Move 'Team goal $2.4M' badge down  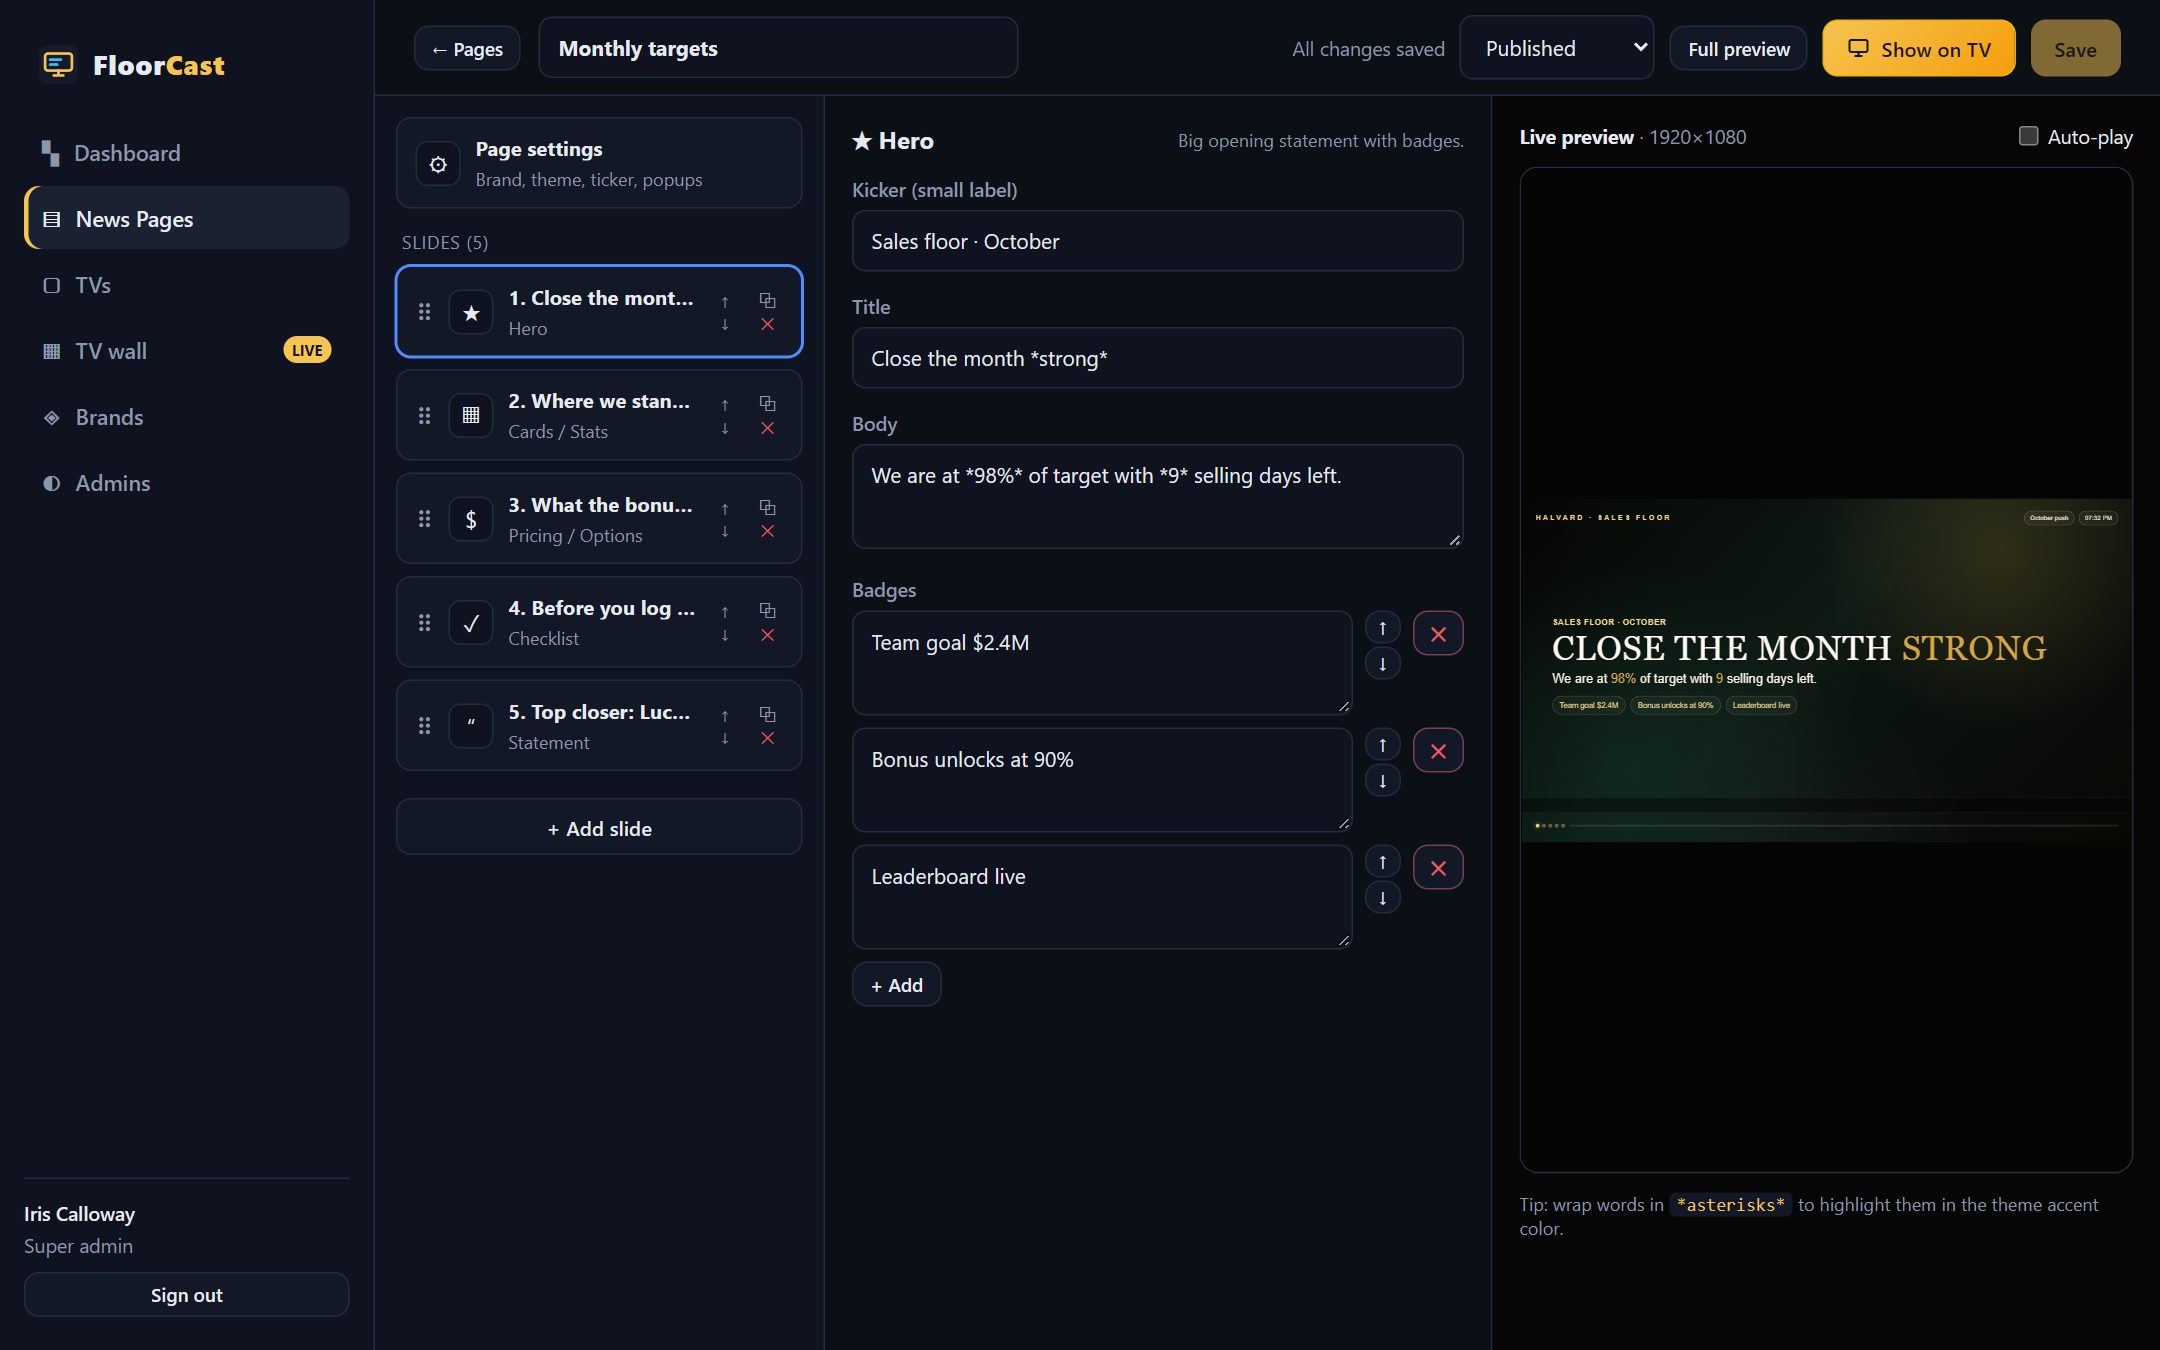click(1382, 663)
